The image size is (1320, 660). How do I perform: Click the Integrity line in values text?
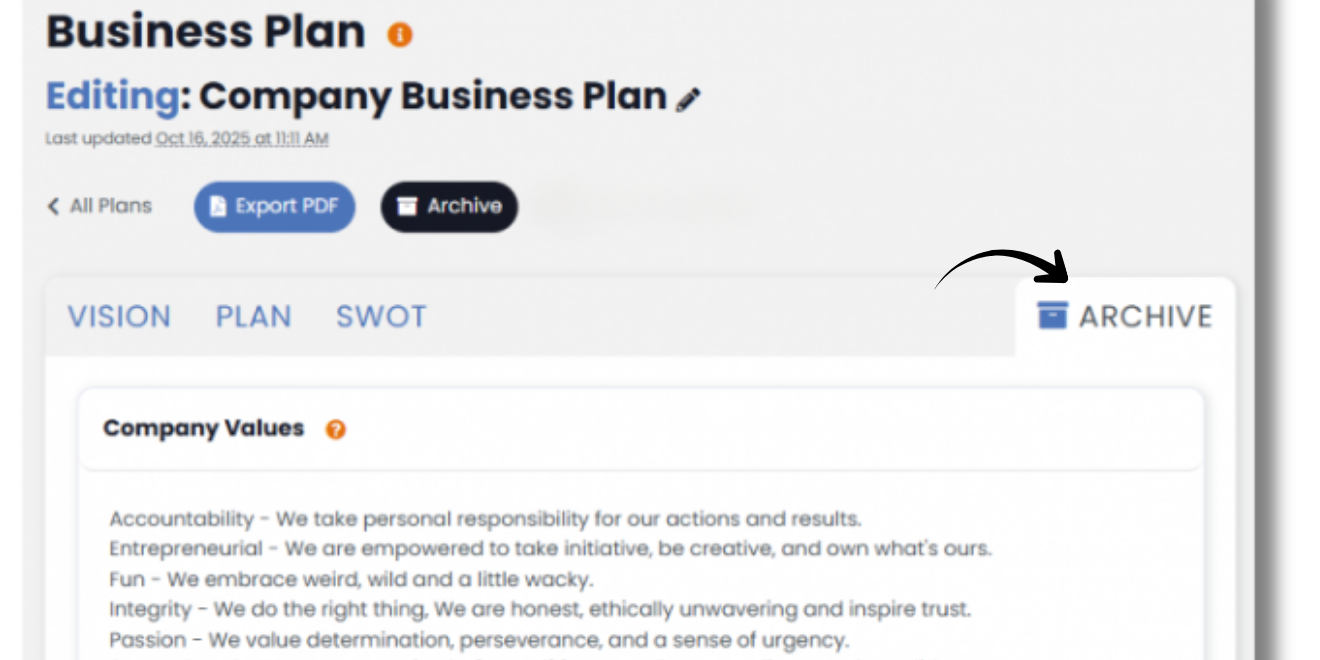tap(540, 609)
